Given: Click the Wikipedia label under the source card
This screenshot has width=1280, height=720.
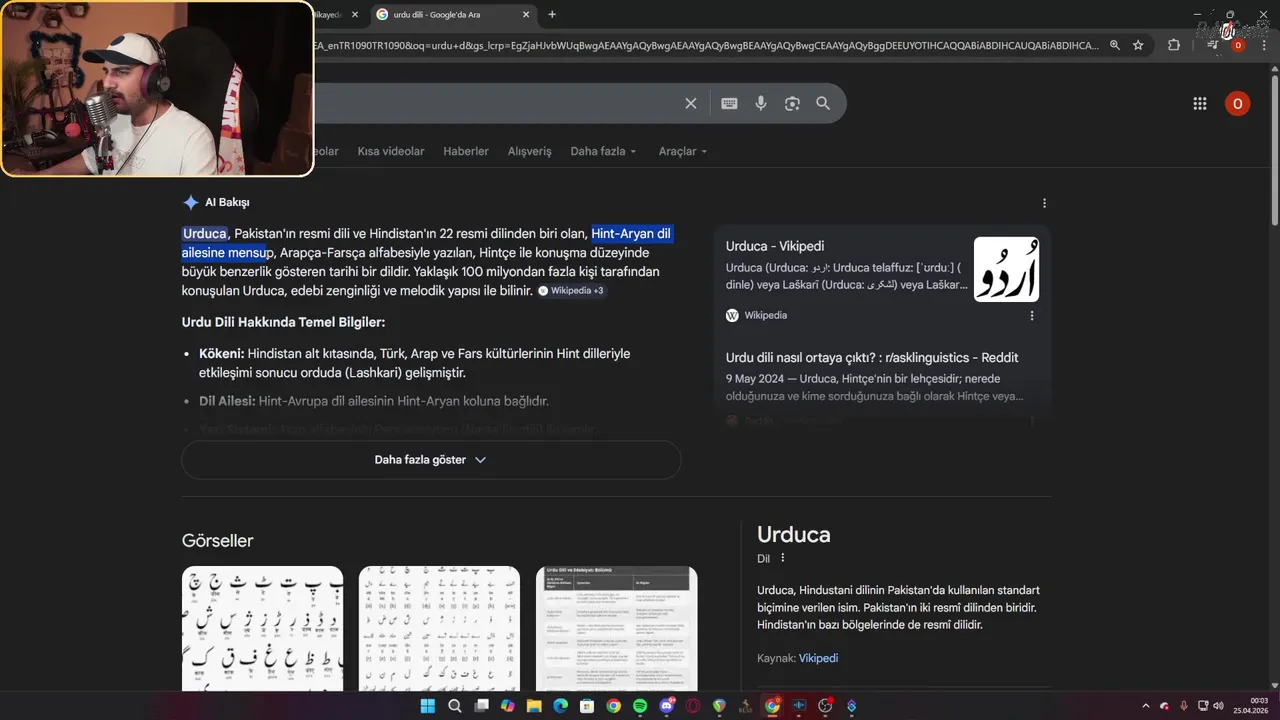Looking at the screenshot, I should click(x=765, y=315).
